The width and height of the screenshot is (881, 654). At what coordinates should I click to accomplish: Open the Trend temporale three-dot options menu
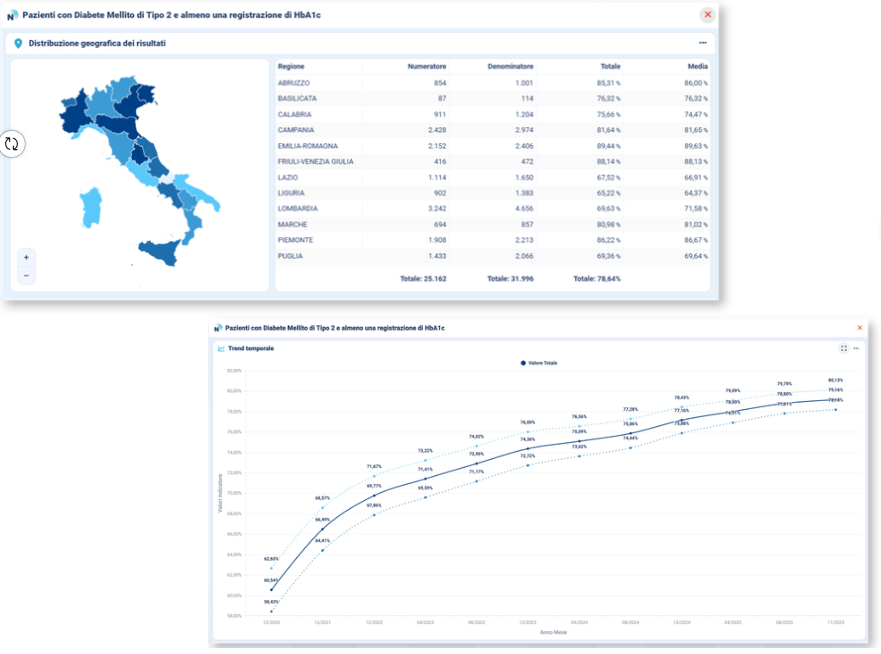[856, 348]
